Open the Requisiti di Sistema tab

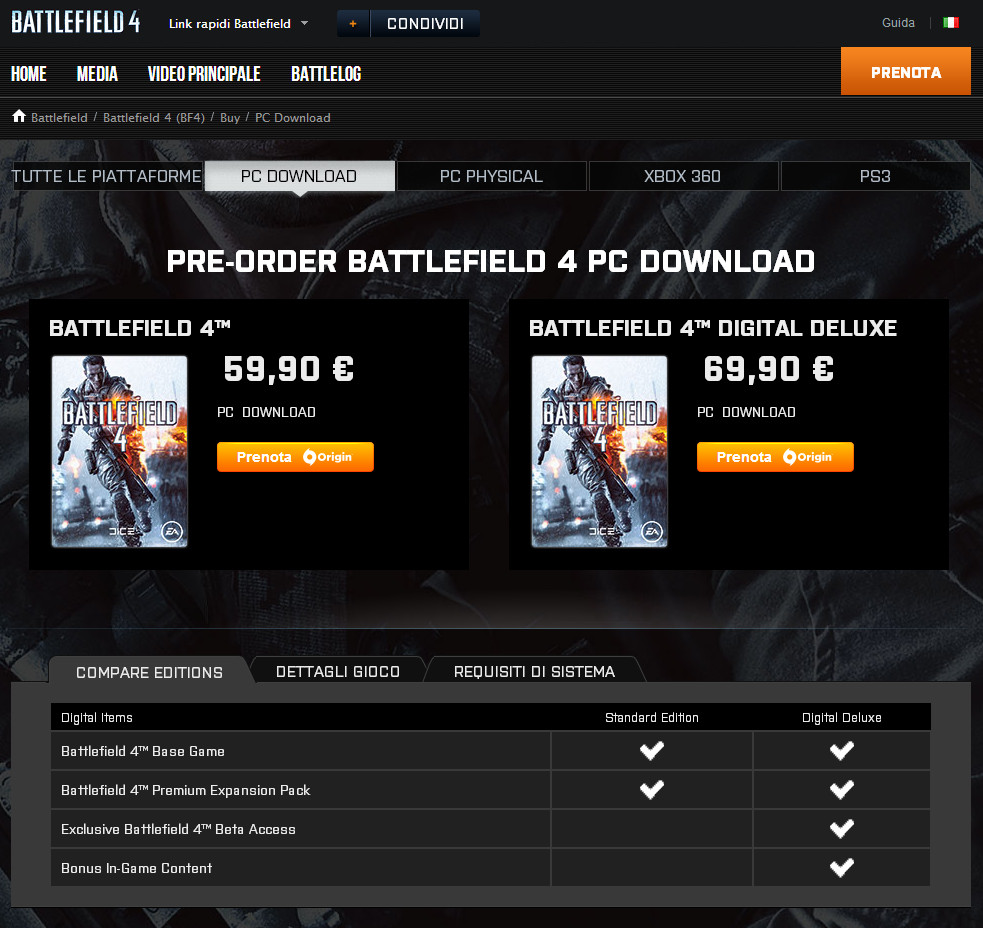coord(534,672)
